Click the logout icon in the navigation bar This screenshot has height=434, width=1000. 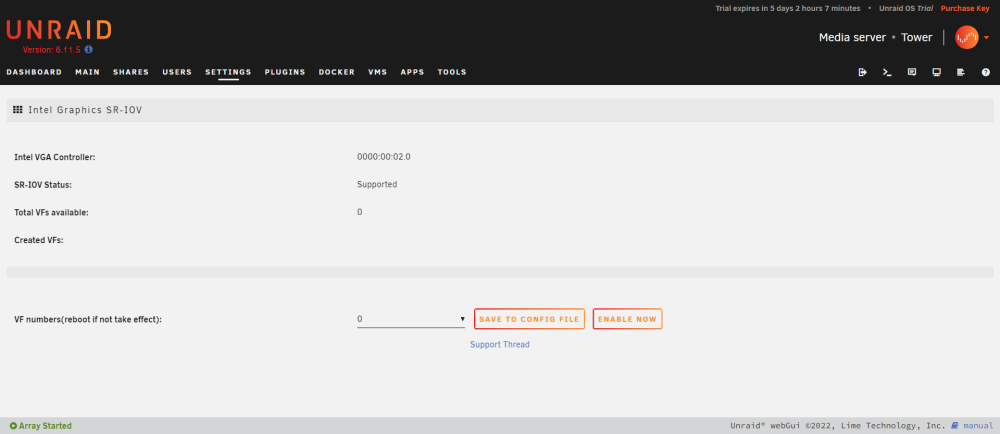[x=862, y=72]
